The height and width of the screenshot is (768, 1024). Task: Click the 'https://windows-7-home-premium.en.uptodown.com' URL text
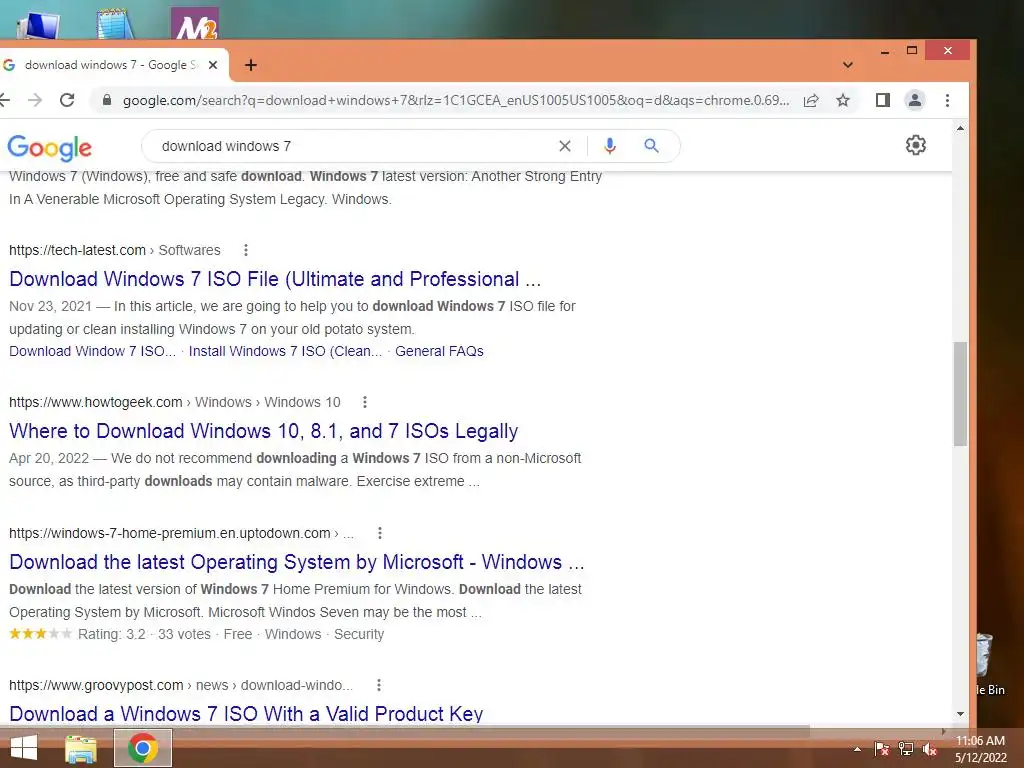[170, 534]
